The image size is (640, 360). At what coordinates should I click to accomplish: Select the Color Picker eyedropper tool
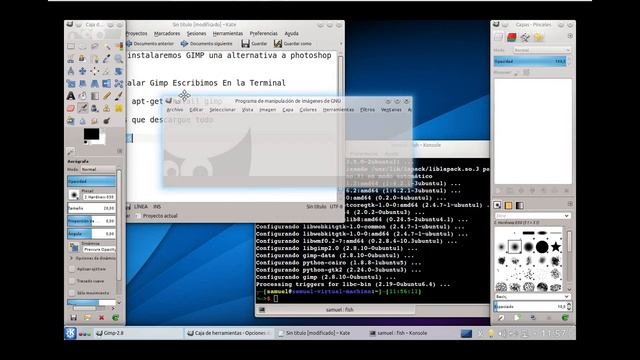click(107, 59)
